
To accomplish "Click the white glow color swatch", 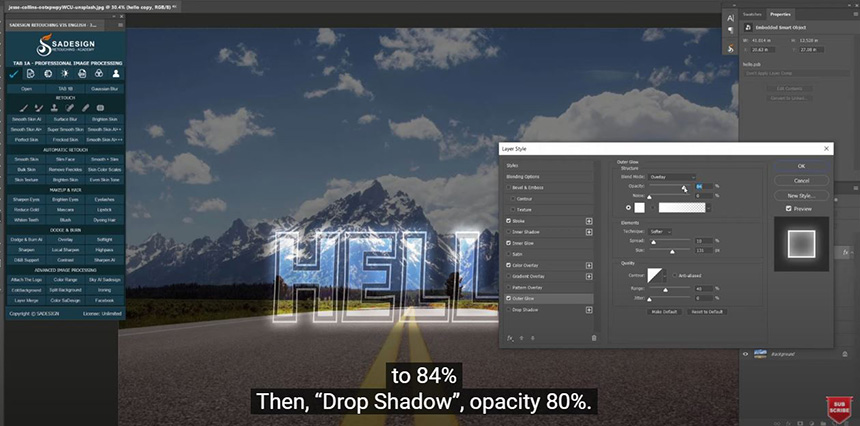I will pos(640,208).
